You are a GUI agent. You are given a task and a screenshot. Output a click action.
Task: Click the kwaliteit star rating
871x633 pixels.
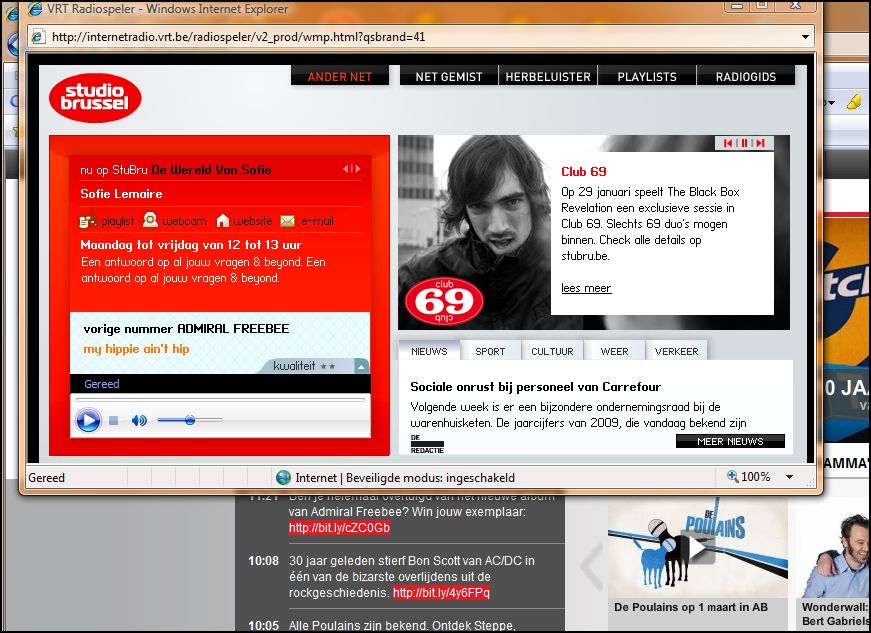coord(328,366)
